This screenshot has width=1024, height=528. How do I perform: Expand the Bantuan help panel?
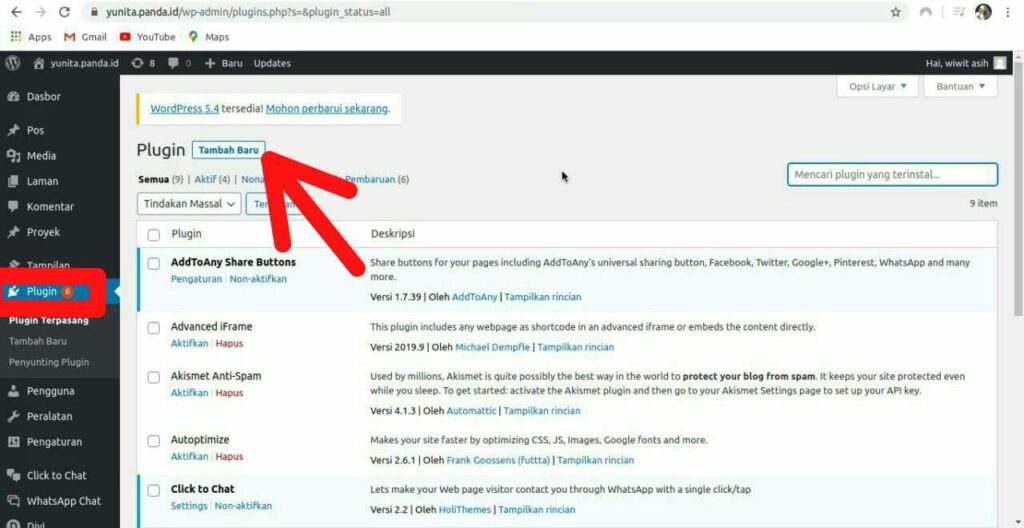click(x=961, y=86)
